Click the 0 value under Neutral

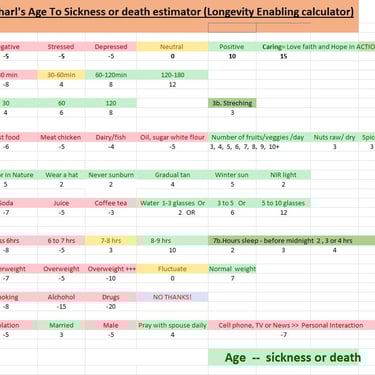click(172, 56)
